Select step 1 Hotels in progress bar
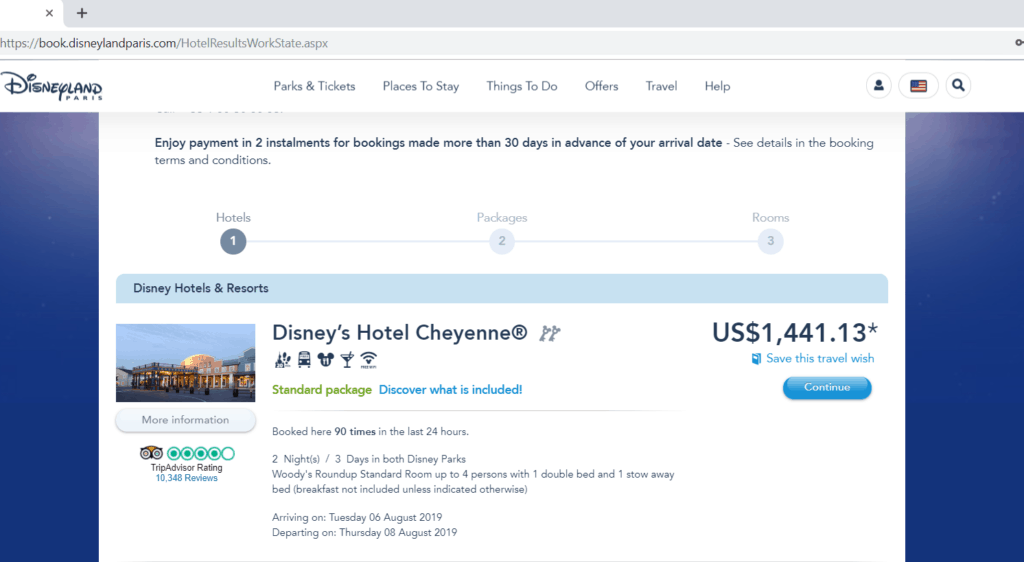1024x562 pixels. click(233, 241)
